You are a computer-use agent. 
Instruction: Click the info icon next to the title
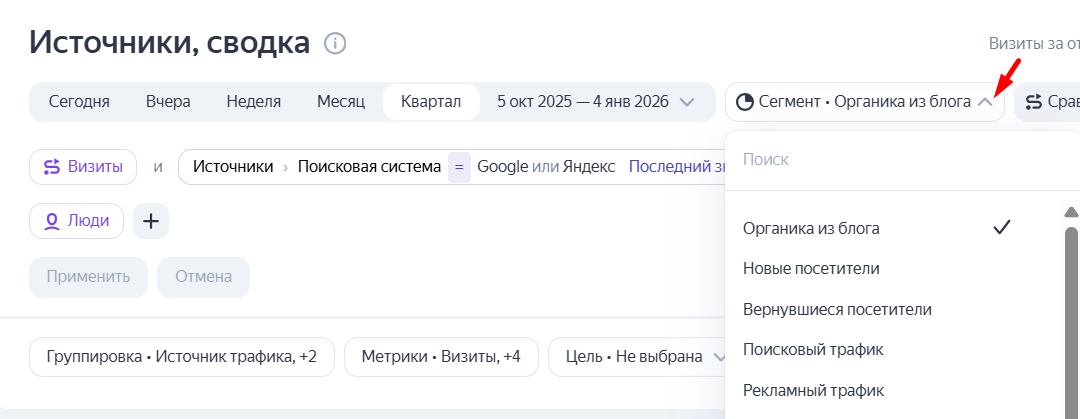tap(335, 43)
